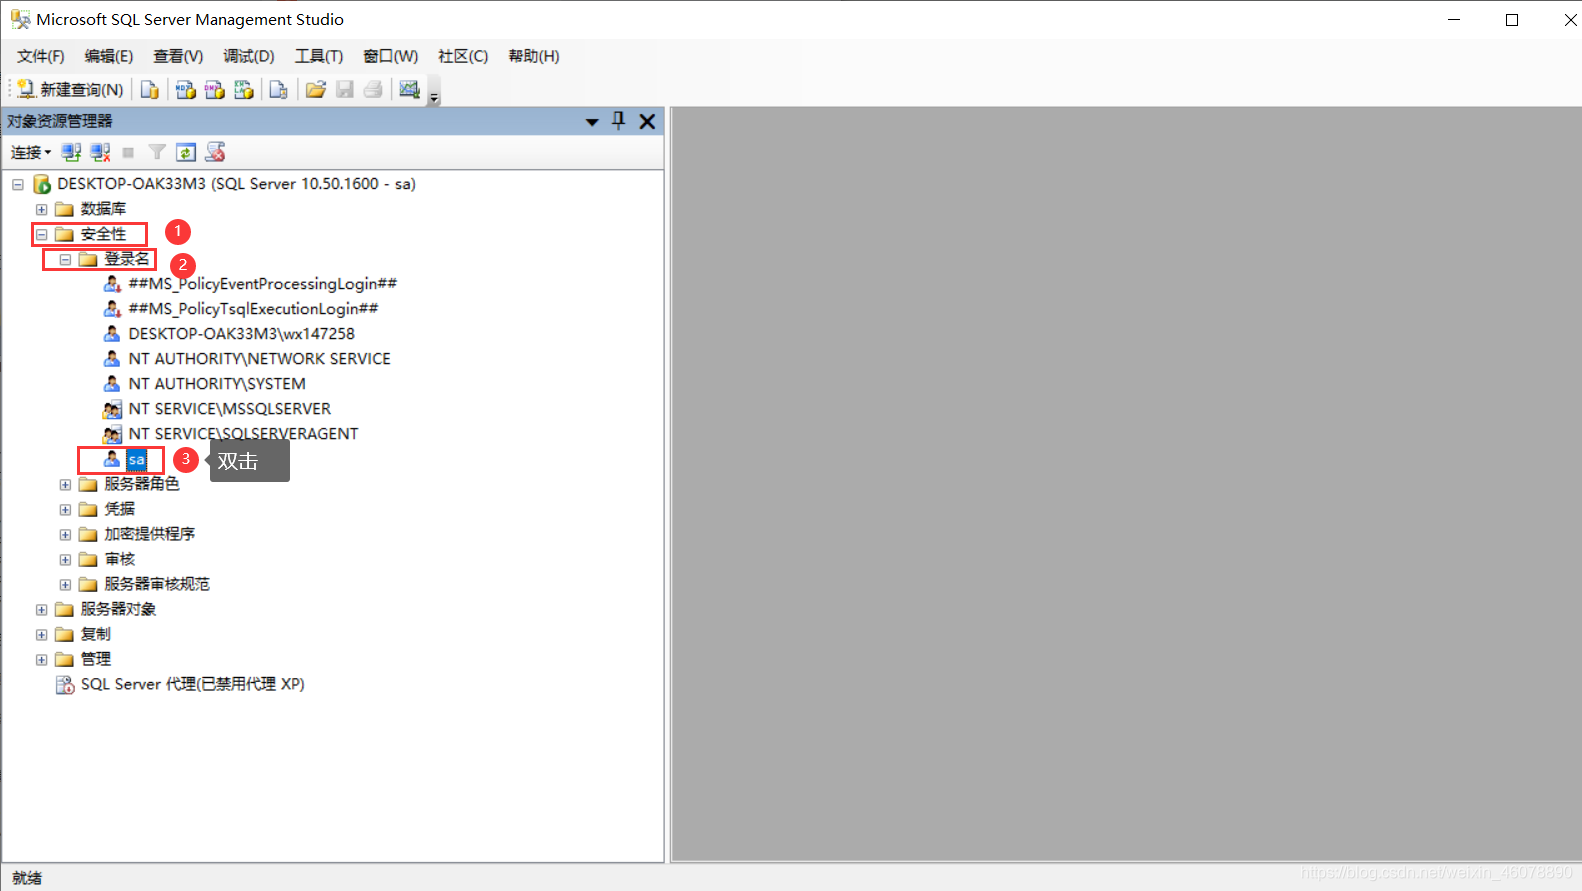The image size is (1582, 891).
Task: Click the user icon beside NT AUTHORITY\SYSTEM
Action: [112, 384]
